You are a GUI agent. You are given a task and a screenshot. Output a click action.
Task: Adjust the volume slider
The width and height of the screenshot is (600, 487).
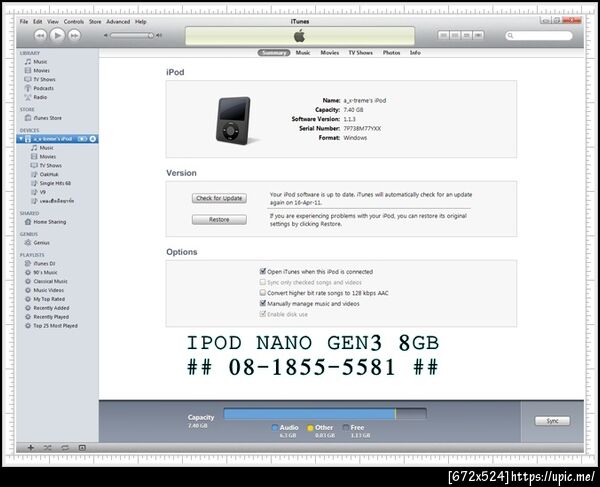[132, 36]
